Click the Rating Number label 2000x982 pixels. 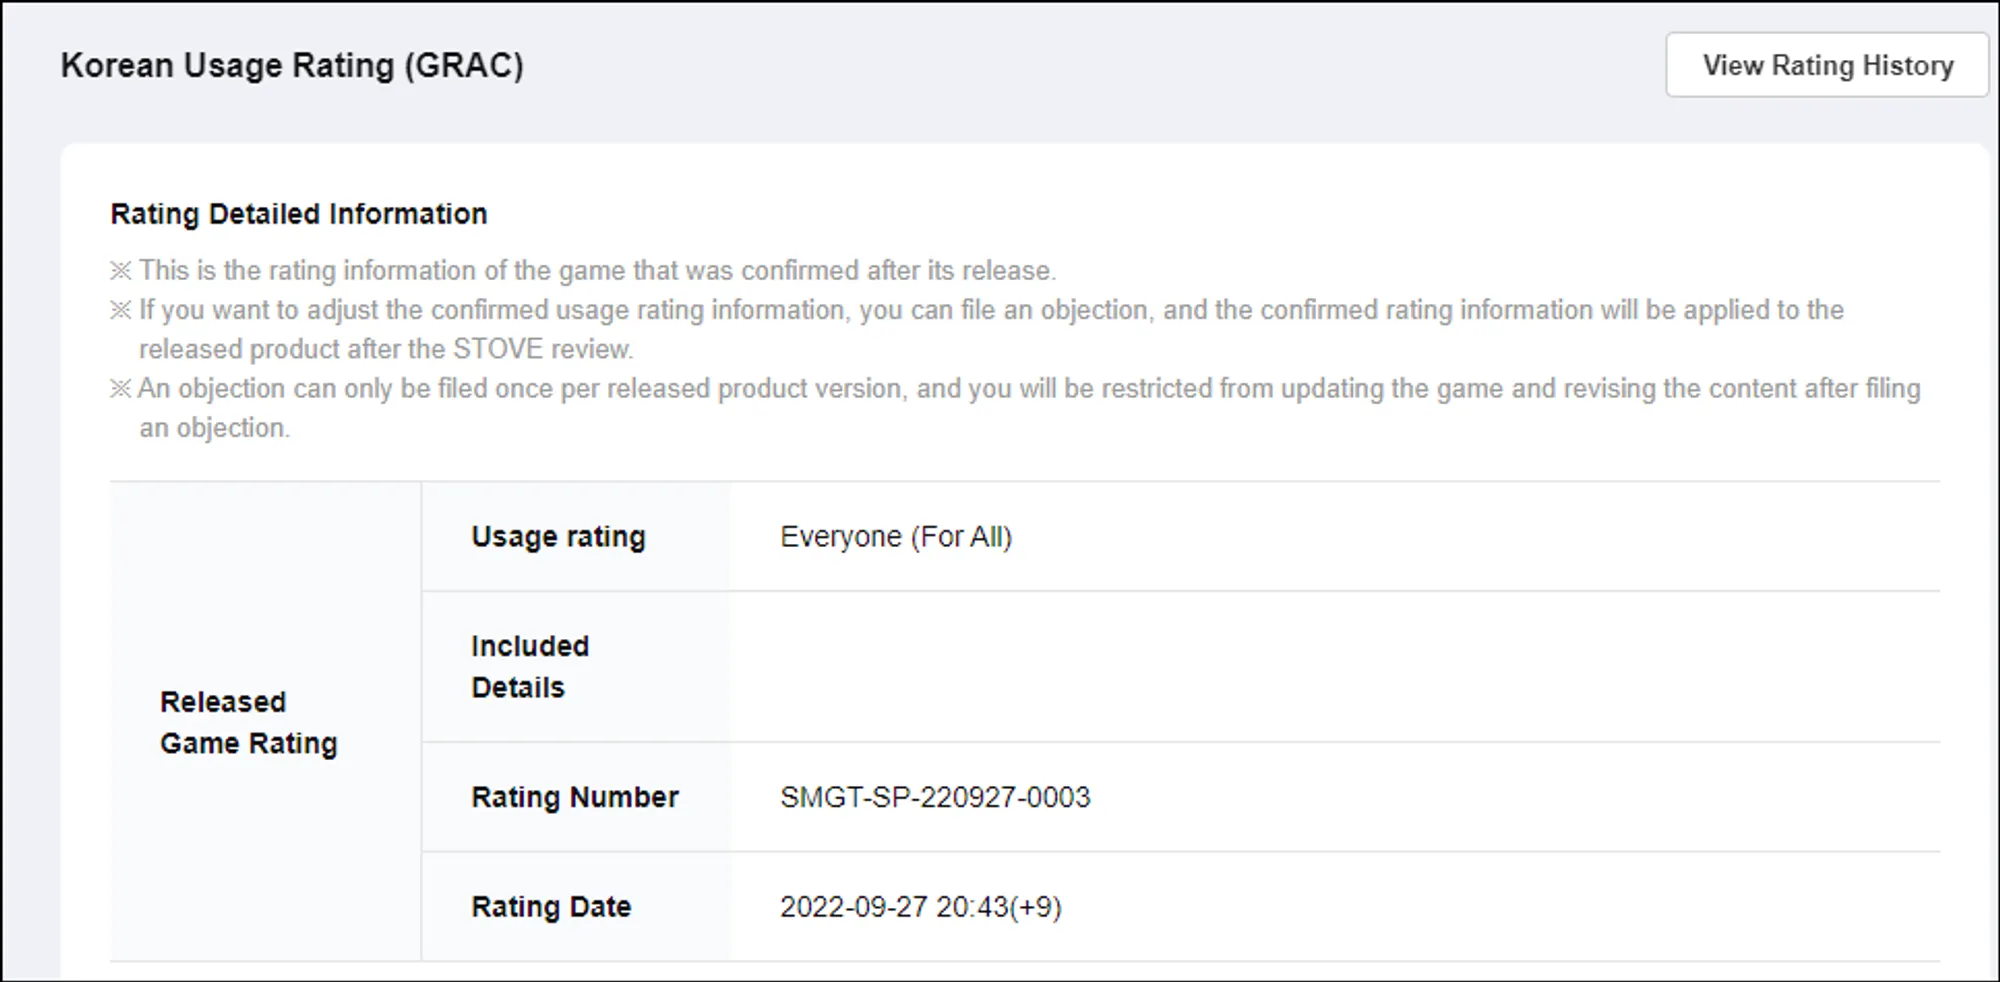pos(575,797)
